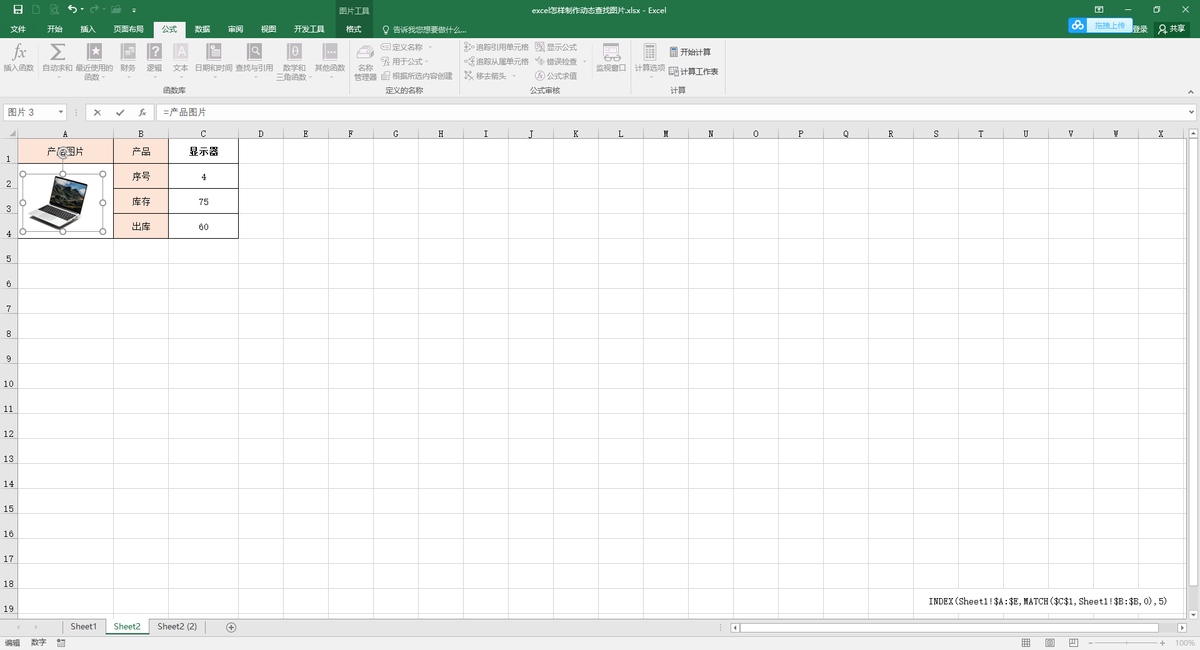Click inside the formula bar input
This screenshot has height=650, width=1200.
[x=670, y=113]
